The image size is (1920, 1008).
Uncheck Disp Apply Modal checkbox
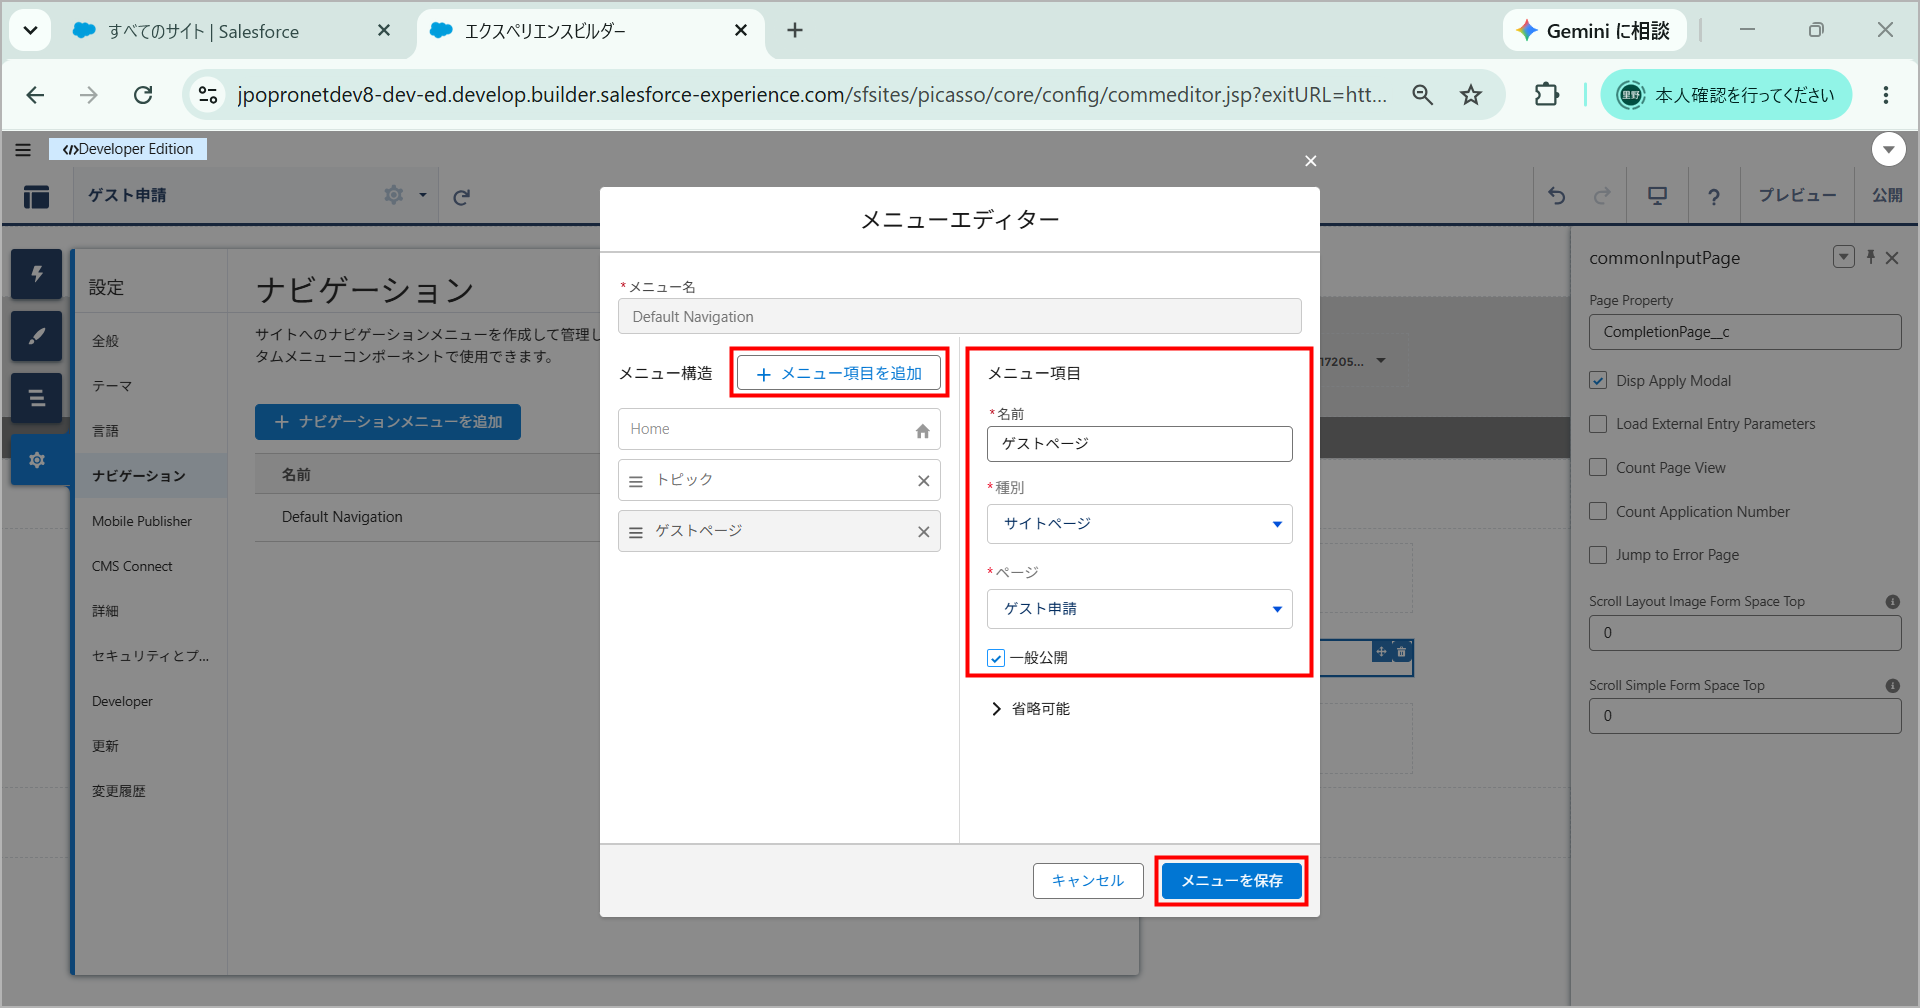click(x=1598, y=380)
